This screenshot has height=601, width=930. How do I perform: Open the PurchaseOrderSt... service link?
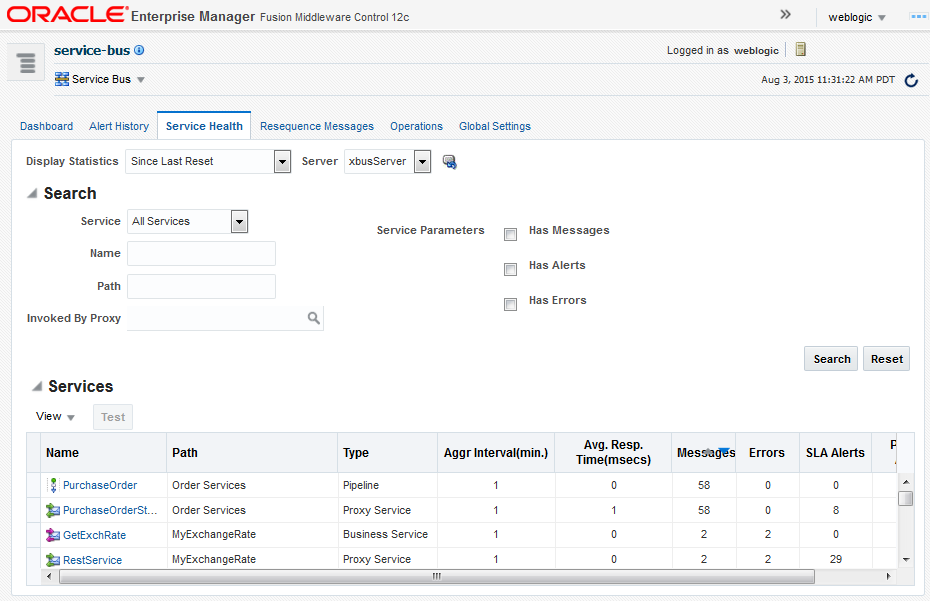tap(110, 510)
